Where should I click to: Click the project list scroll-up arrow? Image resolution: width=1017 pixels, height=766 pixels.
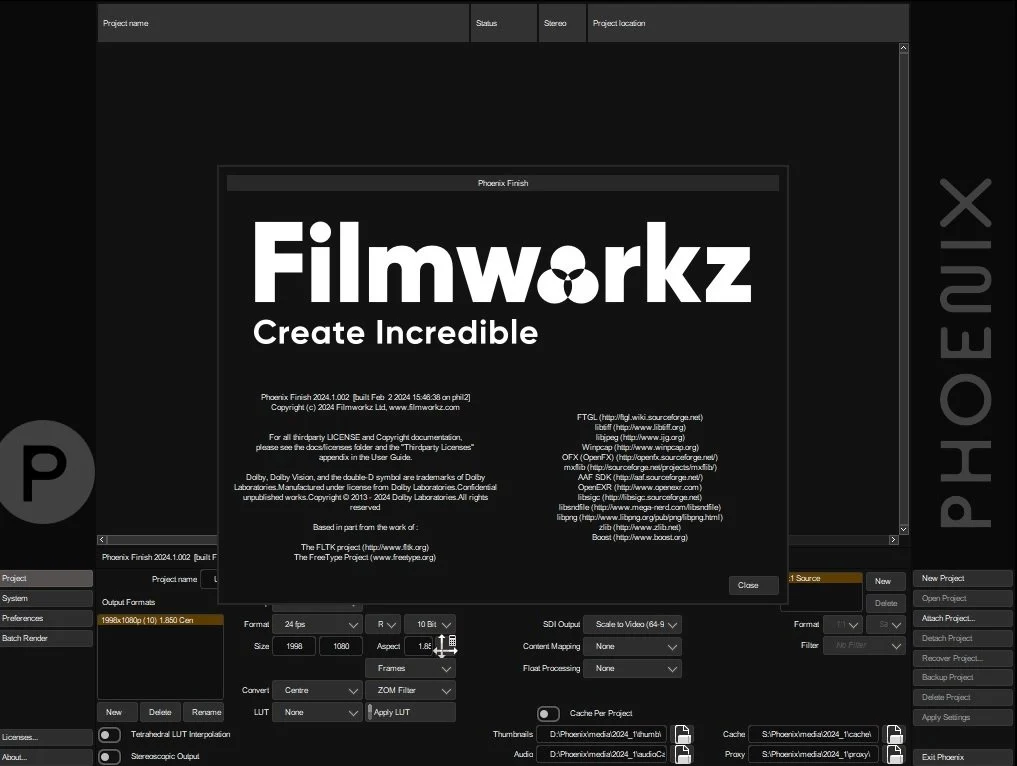tap(904, 47)
